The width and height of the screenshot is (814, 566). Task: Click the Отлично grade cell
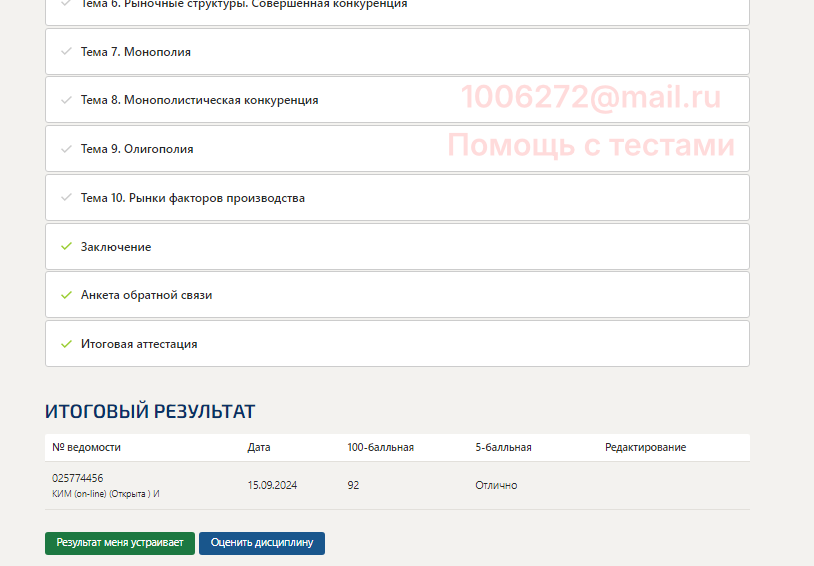(x=496, y=485)
